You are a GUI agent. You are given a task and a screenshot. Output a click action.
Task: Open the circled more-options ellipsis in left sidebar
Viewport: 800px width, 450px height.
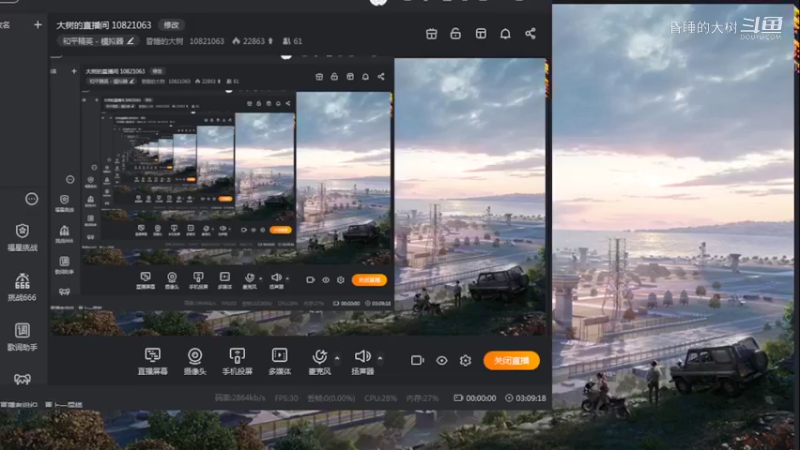tap(32, 199)
